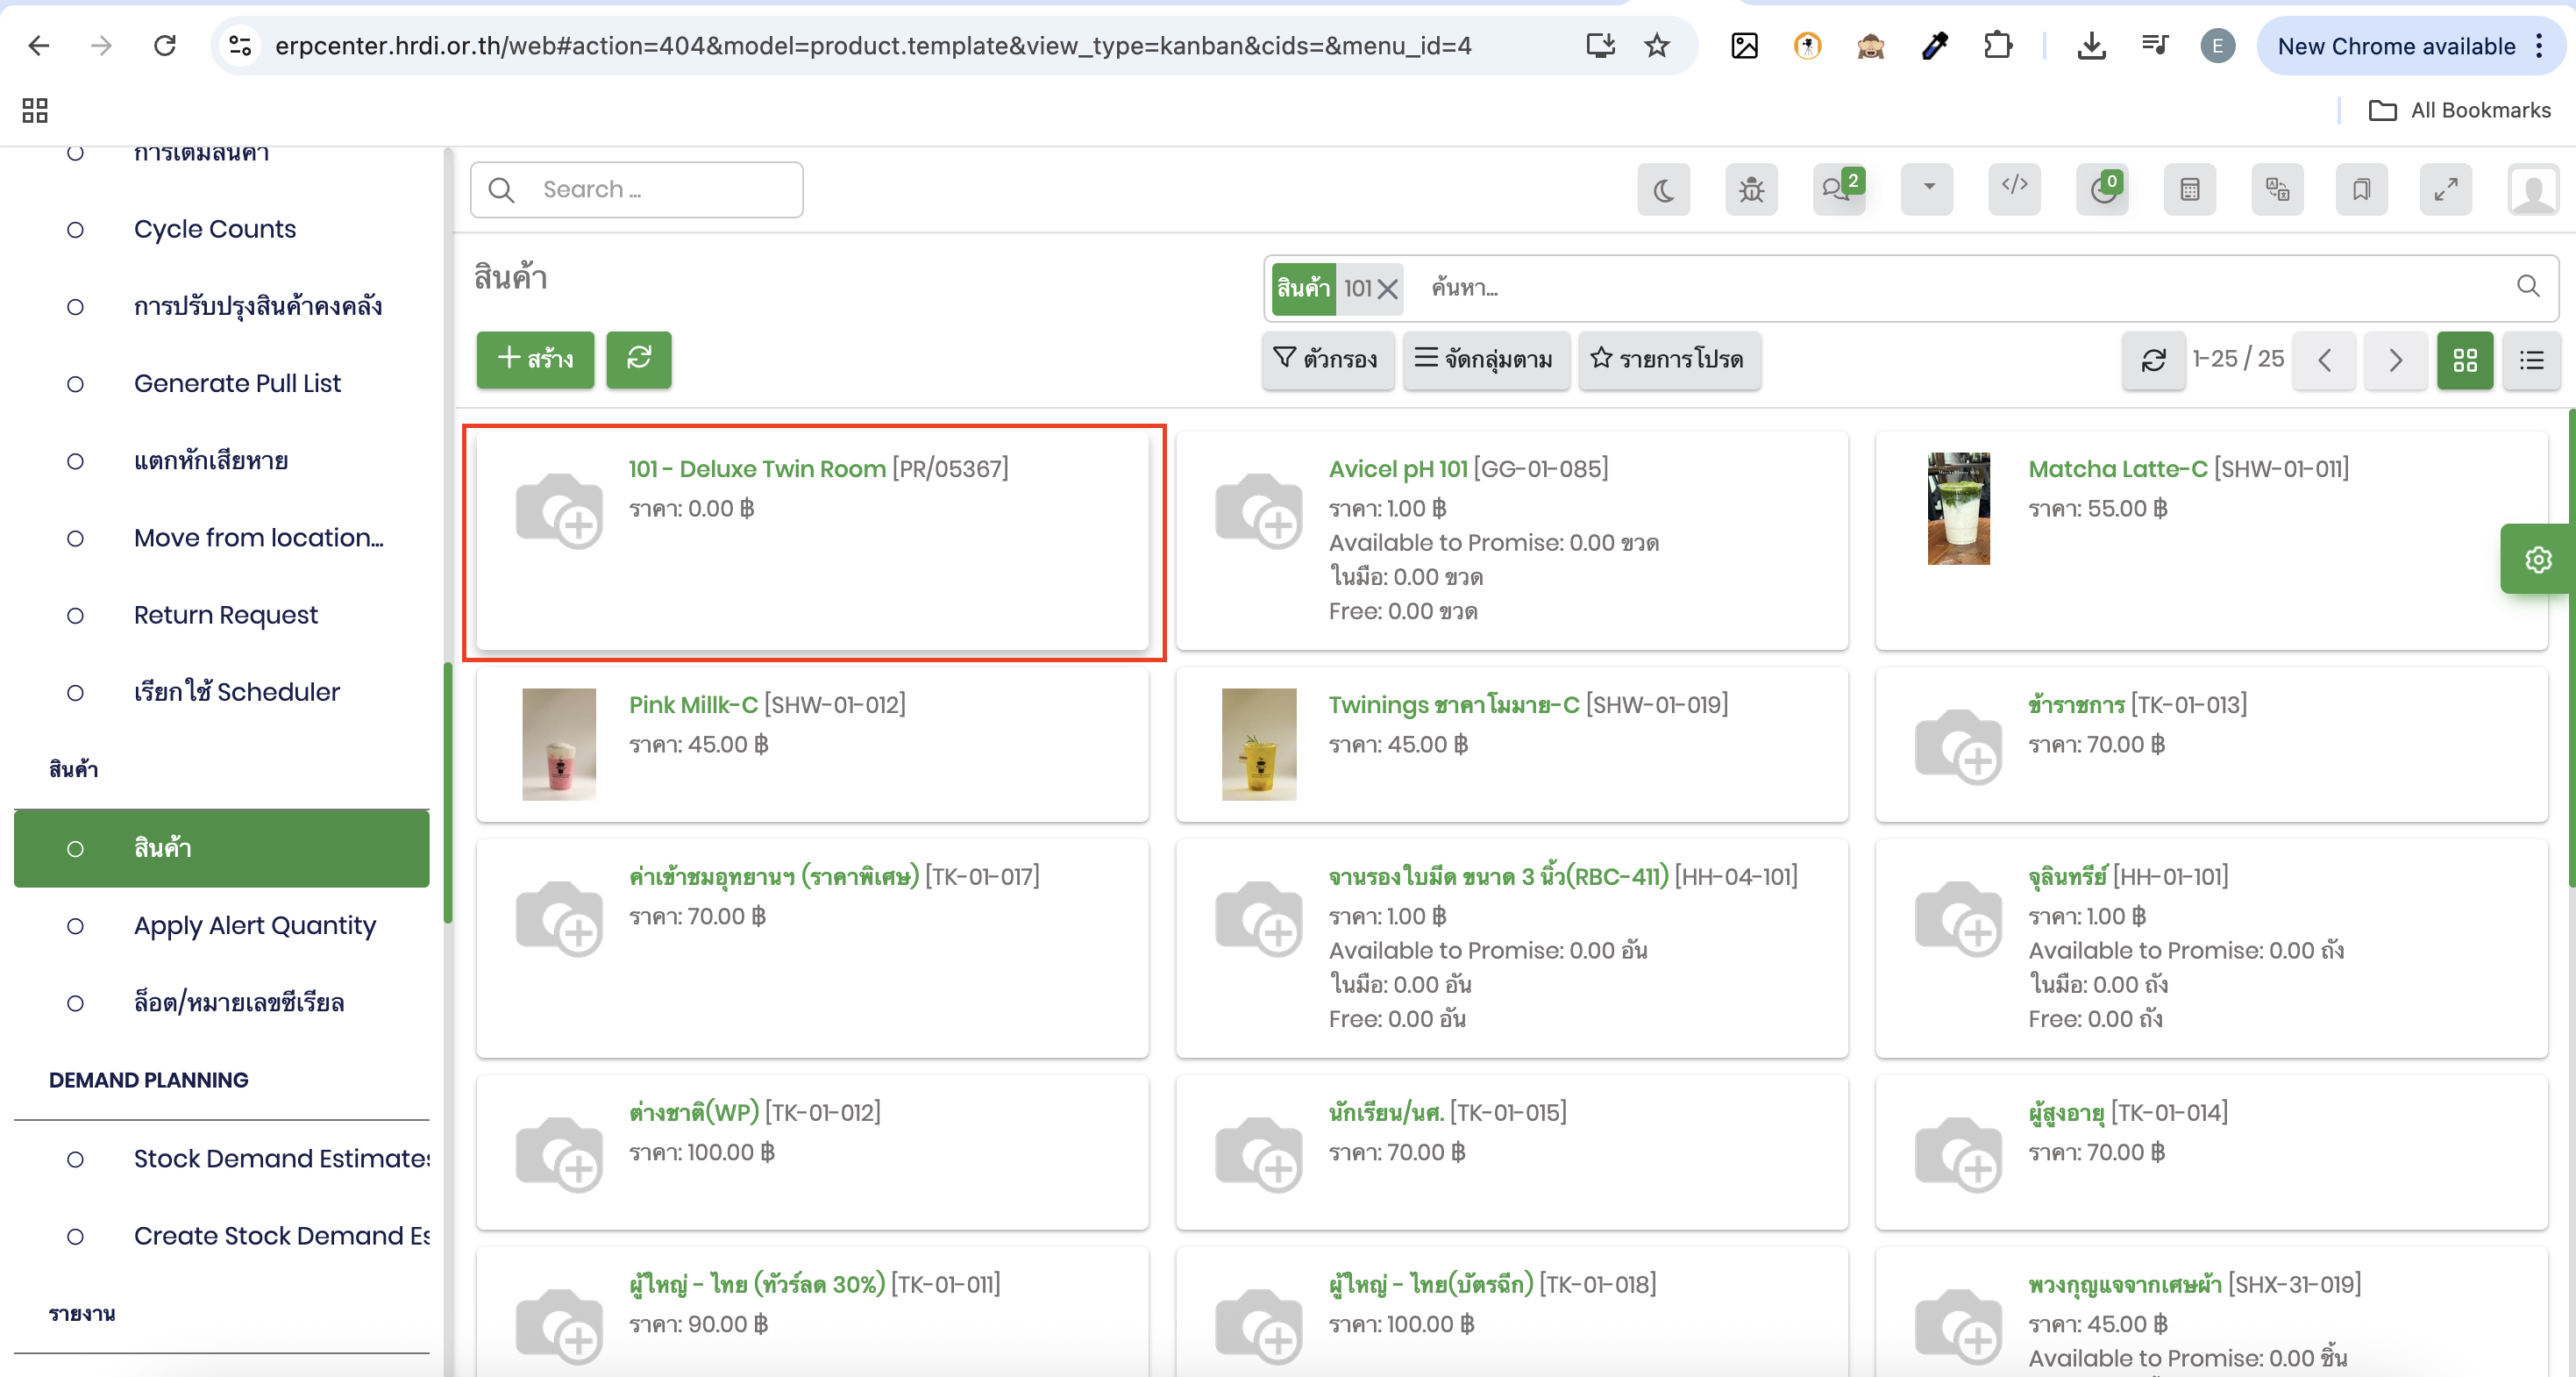Image resolution: width=2576 pixels, height=1377 pixels.
Task: Select Apply Alert Quantity in sidebar
Action: coord(255,925)
